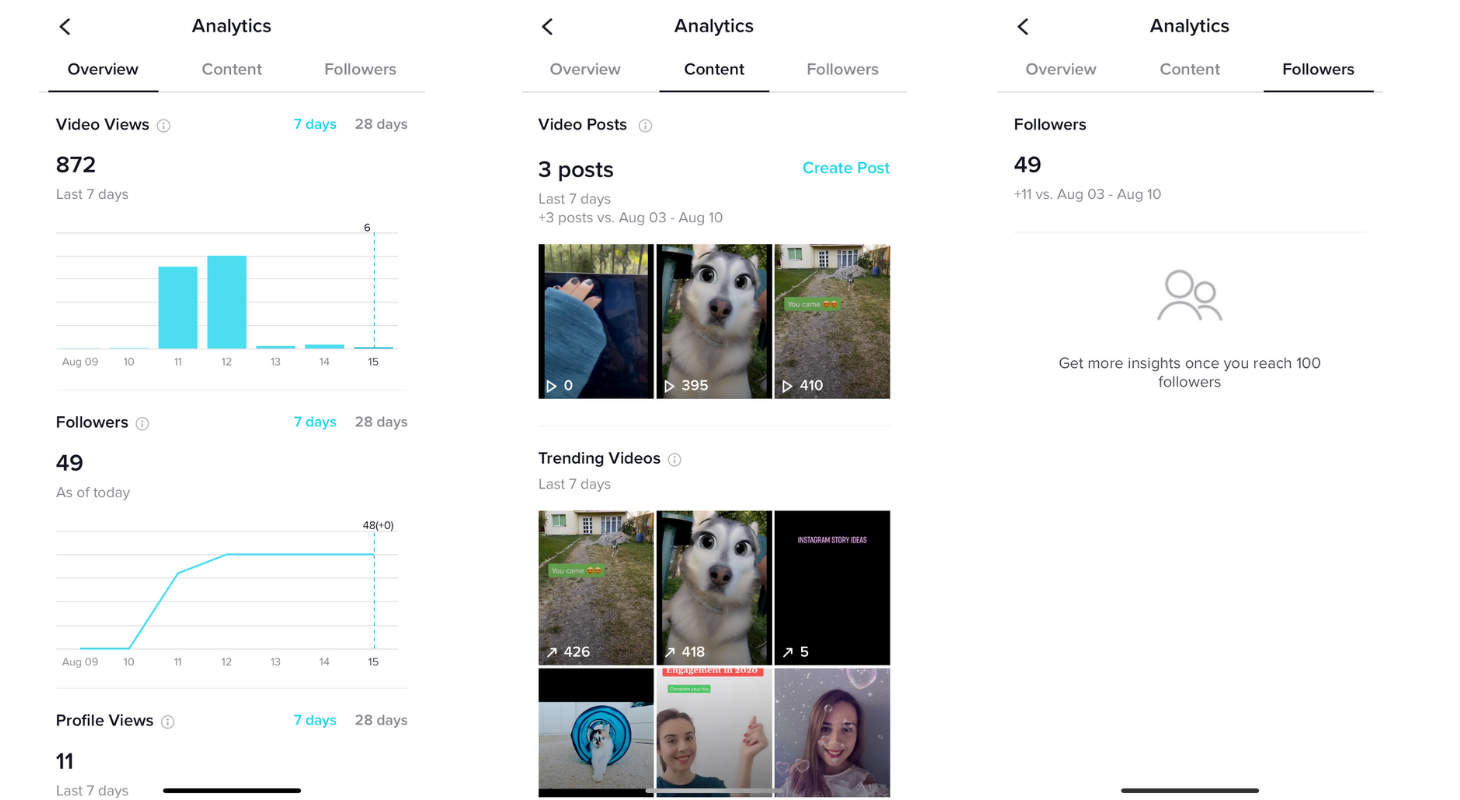Tap 'Get more insights once you reach 100 followers'

pos(1189,372)
